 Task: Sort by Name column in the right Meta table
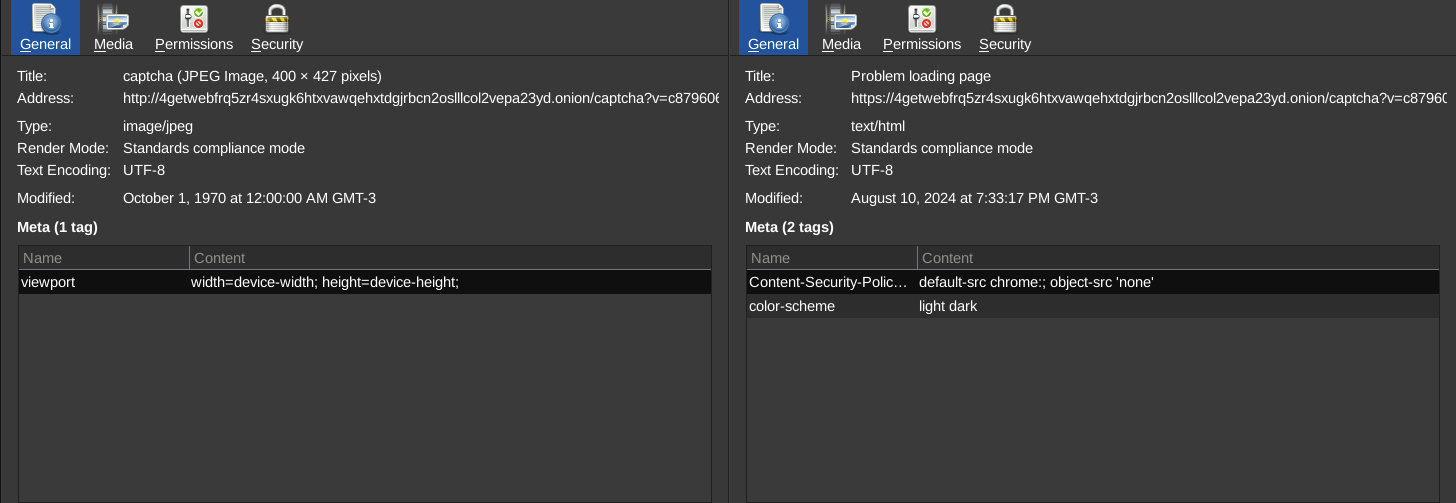pyautogui.click(x=832, y=258)
